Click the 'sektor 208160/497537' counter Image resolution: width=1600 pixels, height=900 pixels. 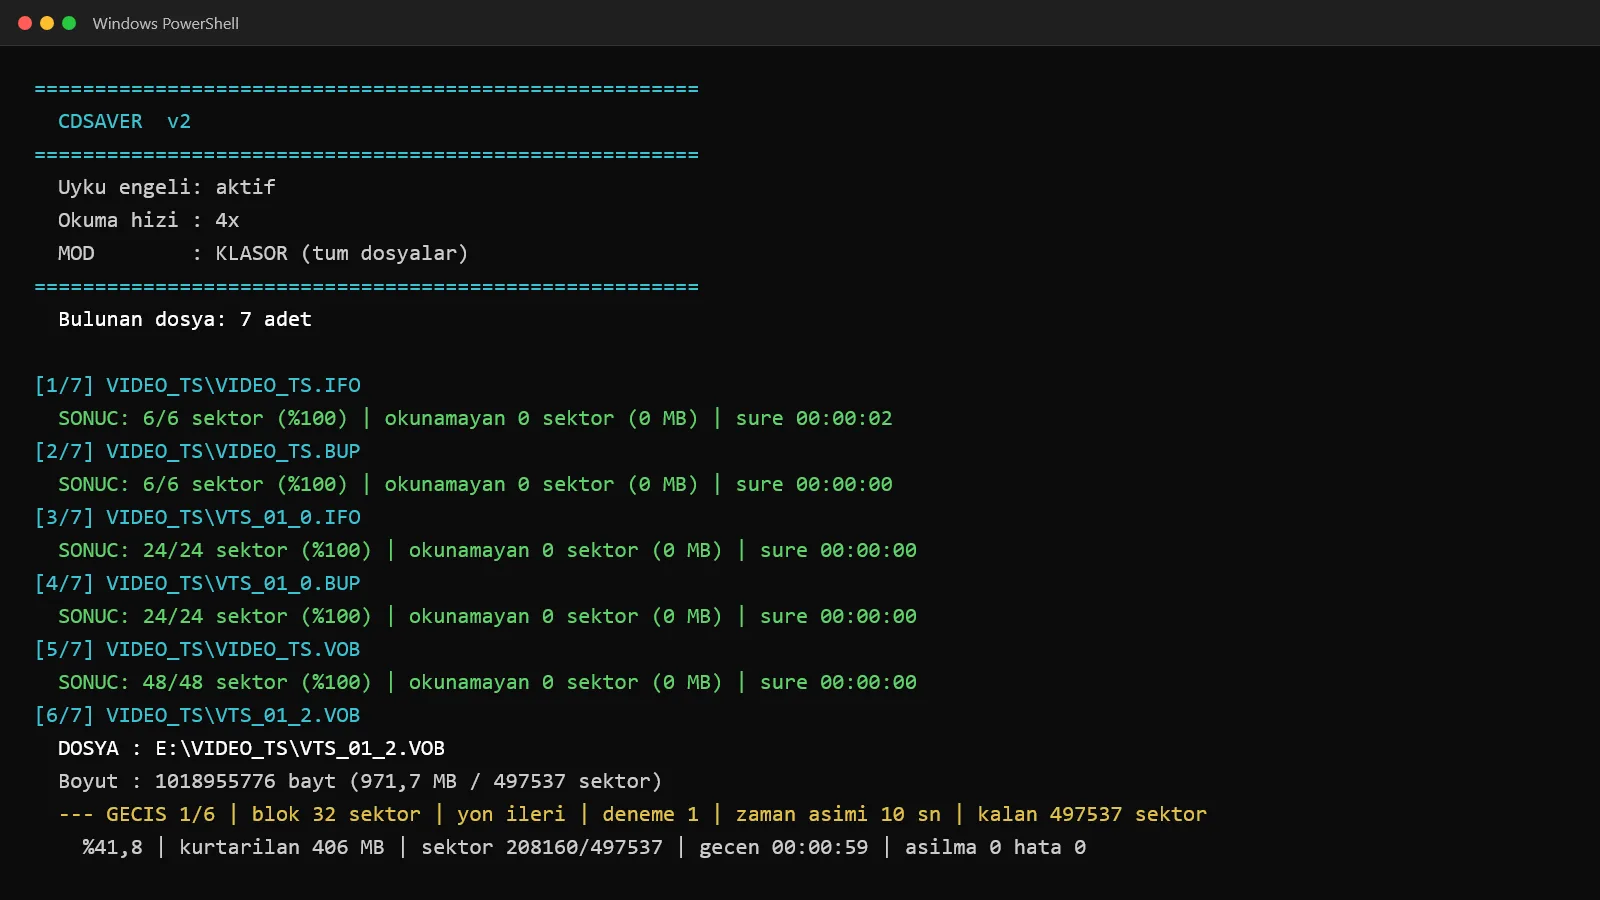tap(542, 847)
